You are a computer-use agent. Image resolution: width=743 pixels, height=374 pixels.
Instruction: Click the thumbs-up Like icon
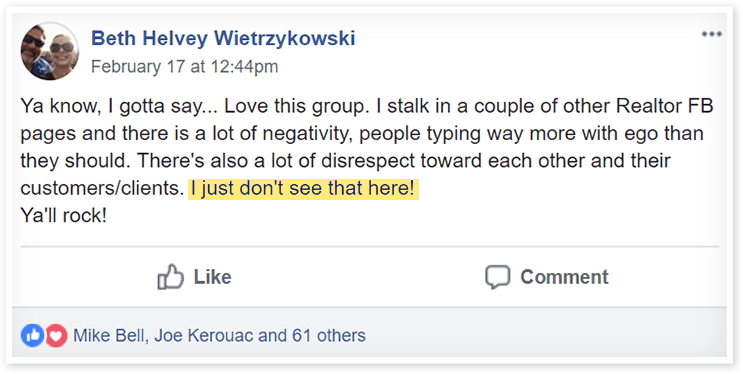pos(170,277)
